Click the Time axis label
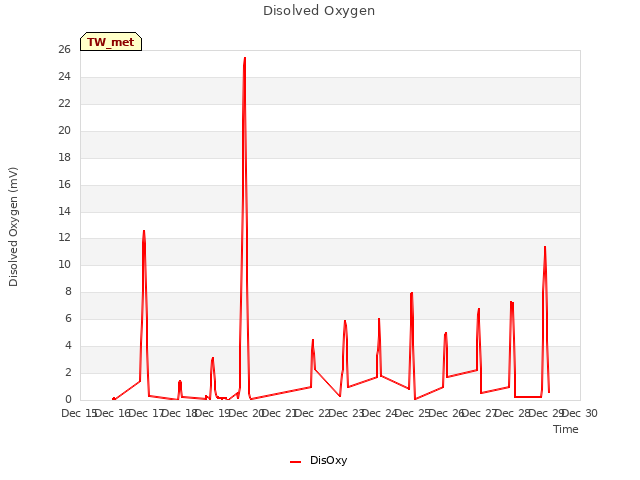This screenshot has height=480, width=640. (566, 429)
